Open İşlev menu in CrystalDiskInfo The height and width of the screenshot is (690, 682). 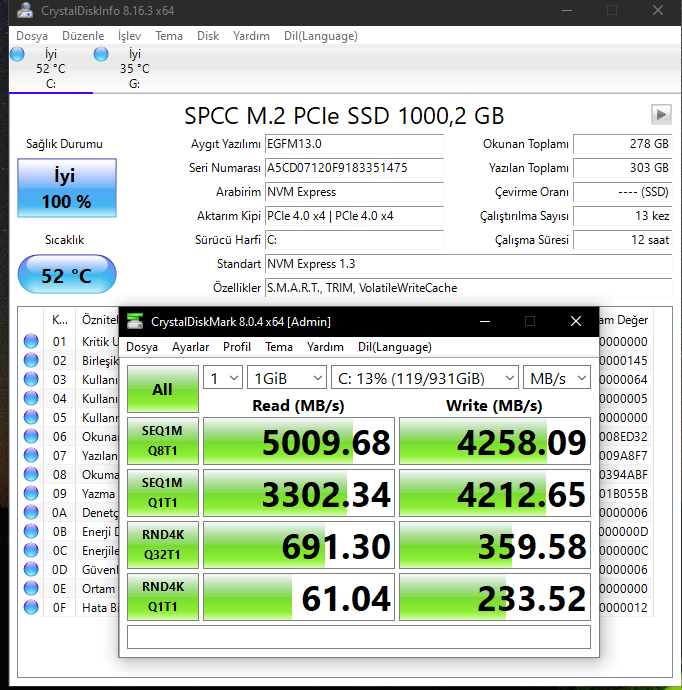(x=129, y=36)
